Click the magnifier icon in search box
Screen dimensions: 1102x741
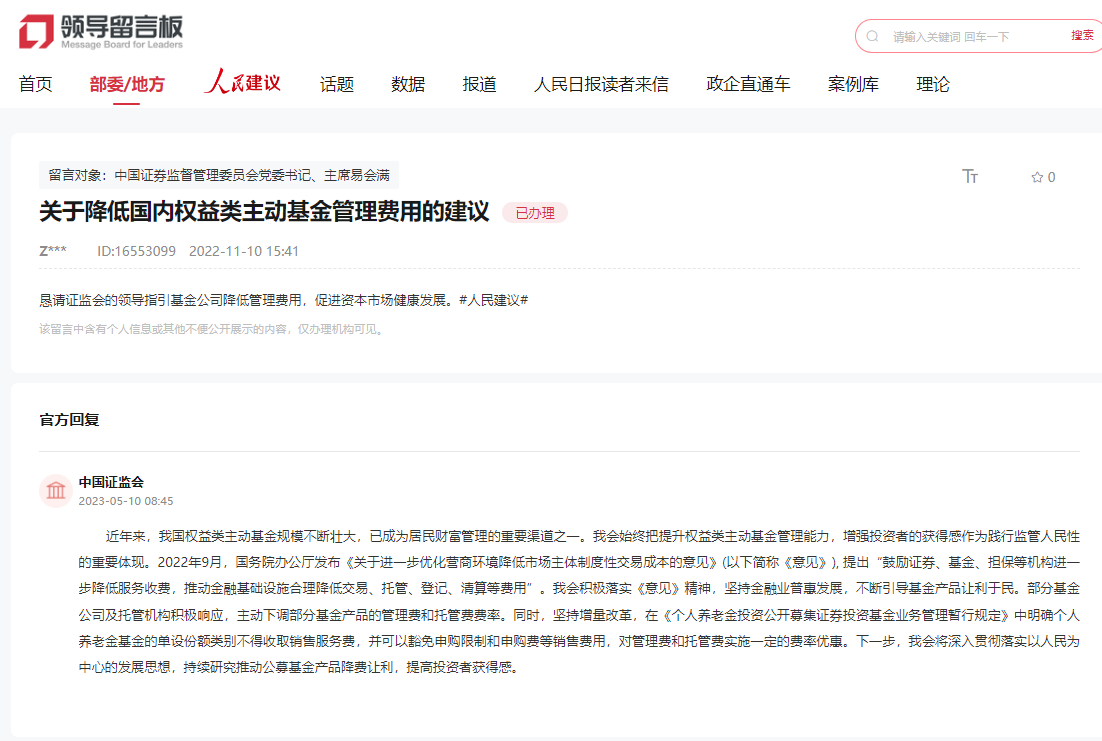[873, 36]
